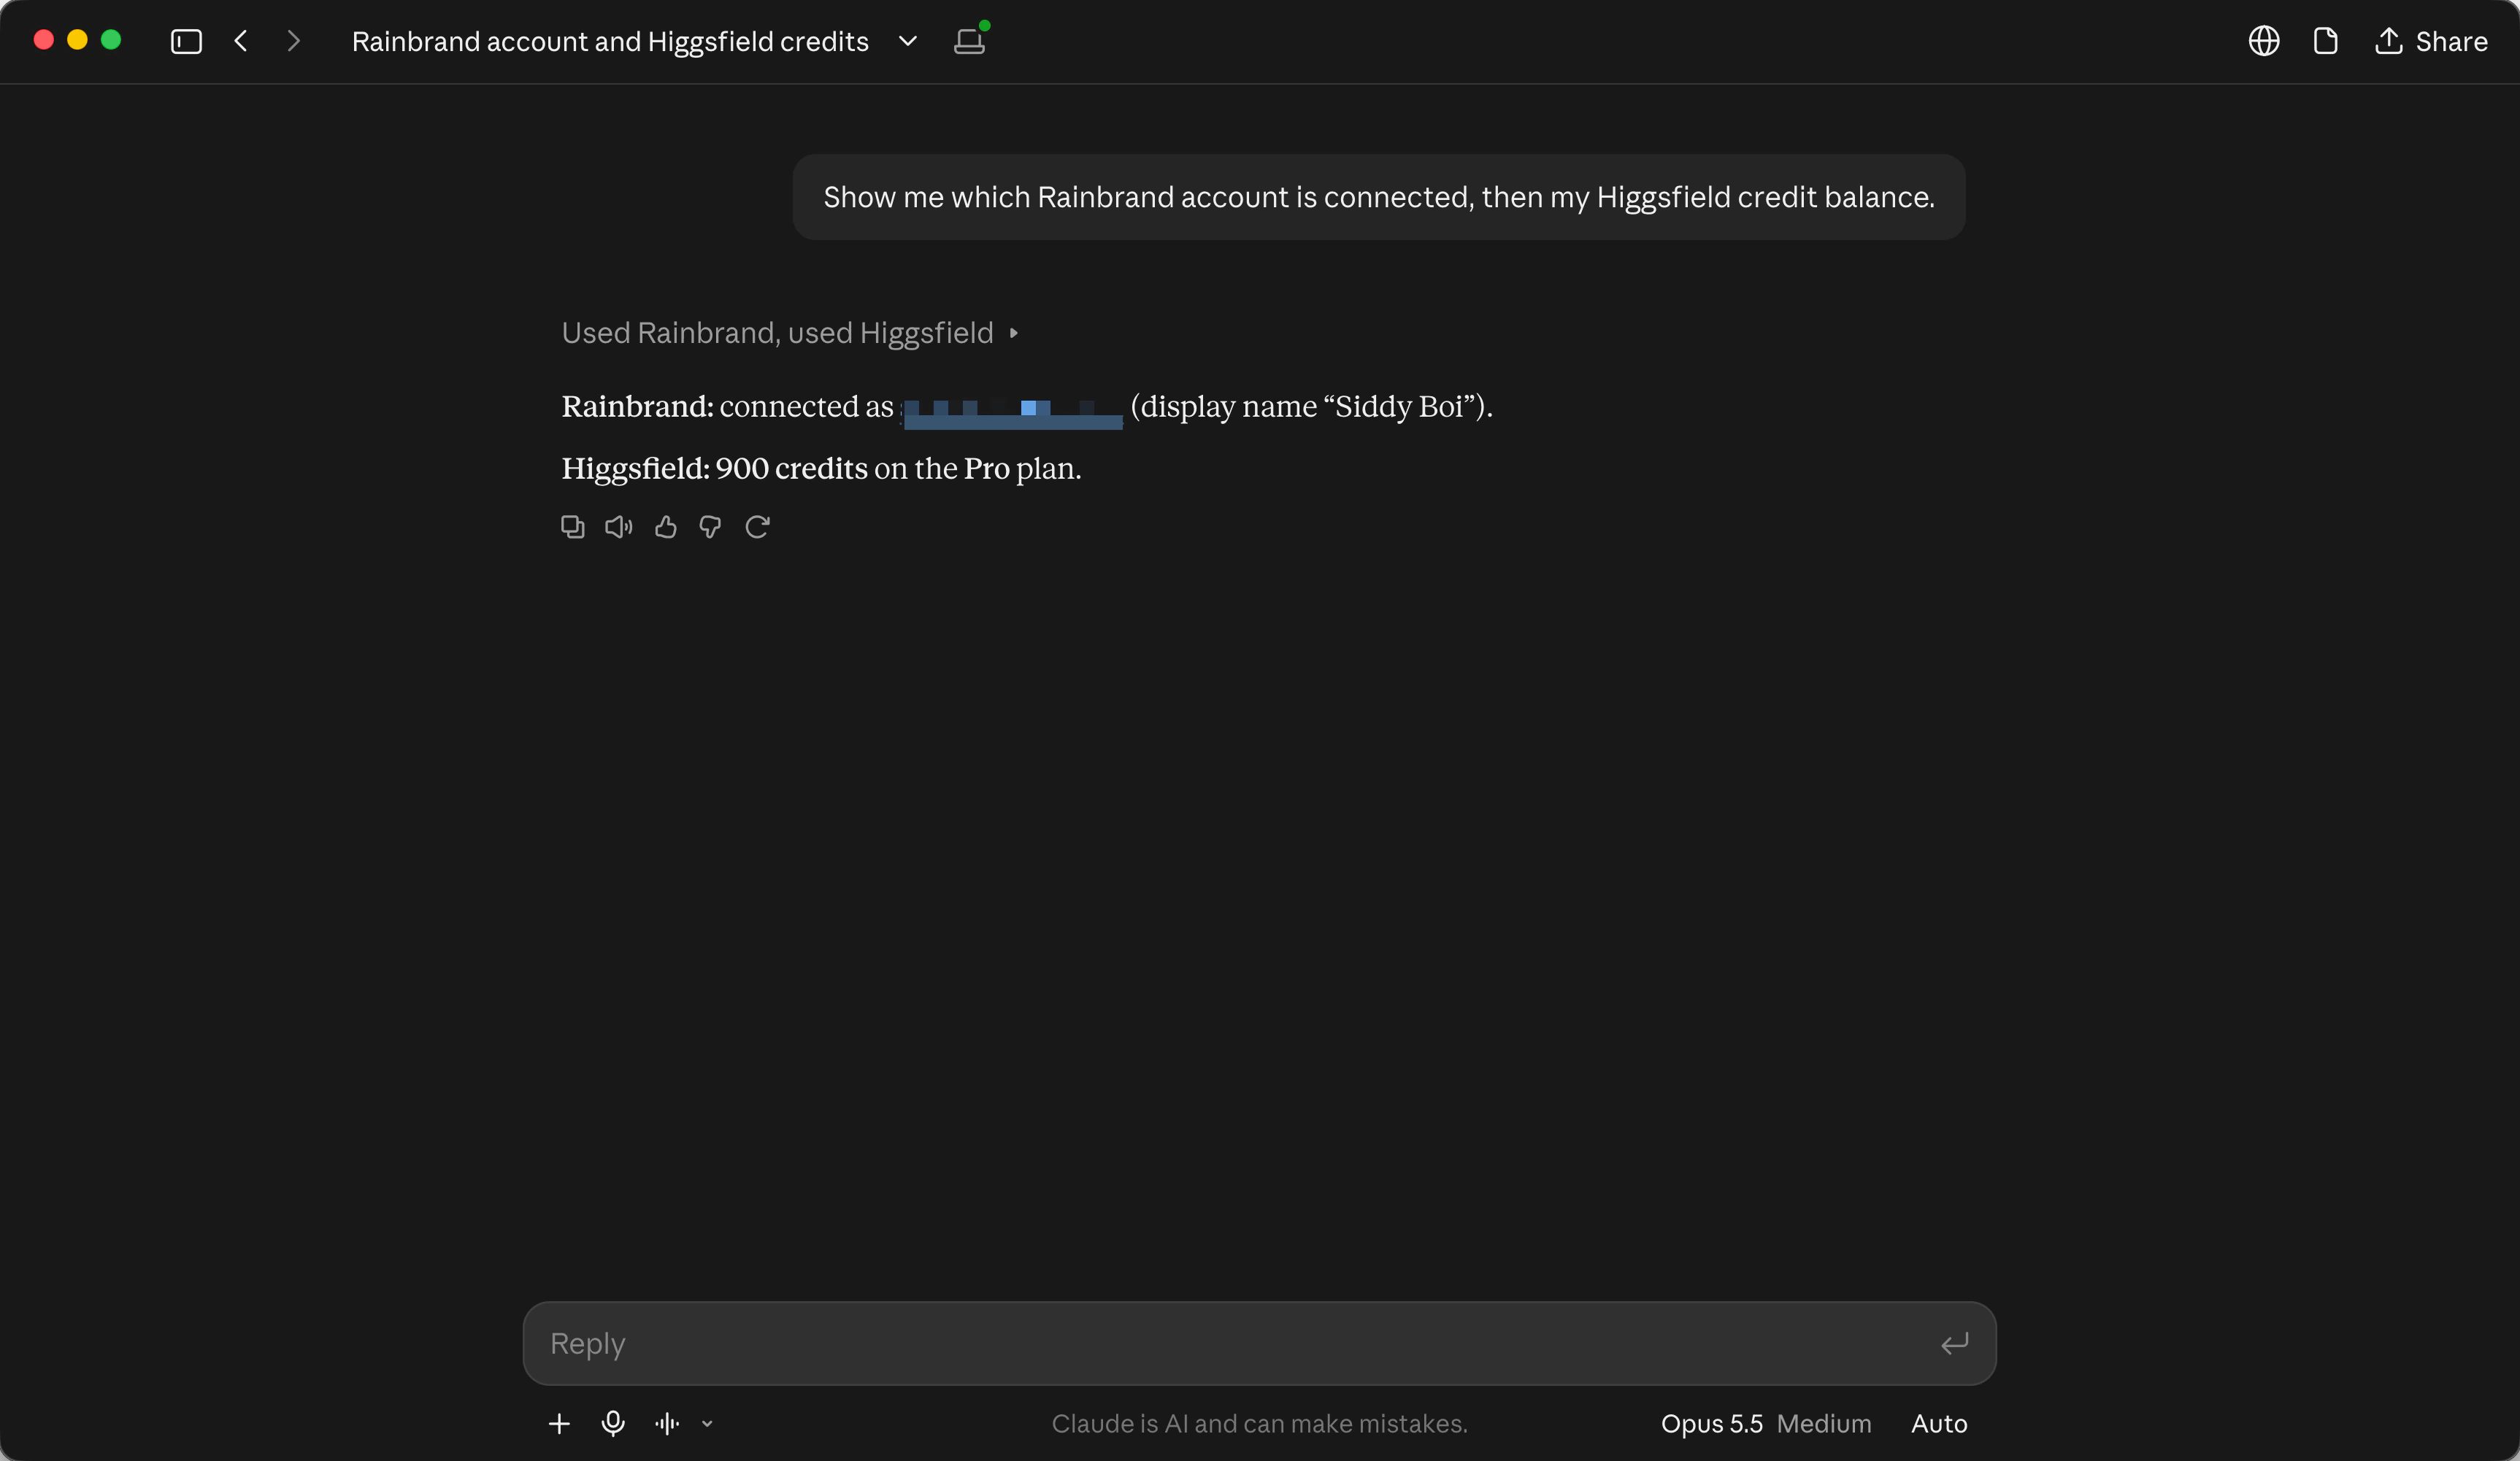The width and height of the screenshot is (2520, 1461).
Task: Click the Share button
Action: coord(2431,41)
